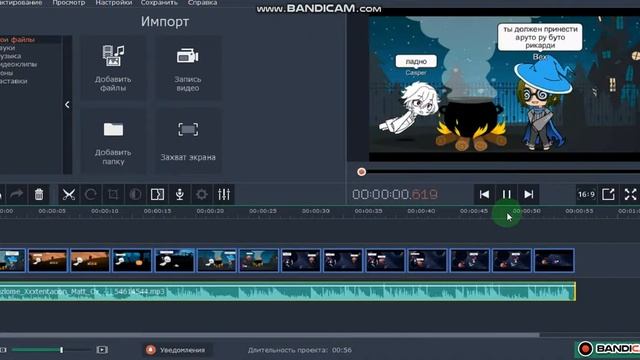Click the Запись видео record video button
Image resolution: width=640 pixels, height=360 pixels.
point(188,68)
